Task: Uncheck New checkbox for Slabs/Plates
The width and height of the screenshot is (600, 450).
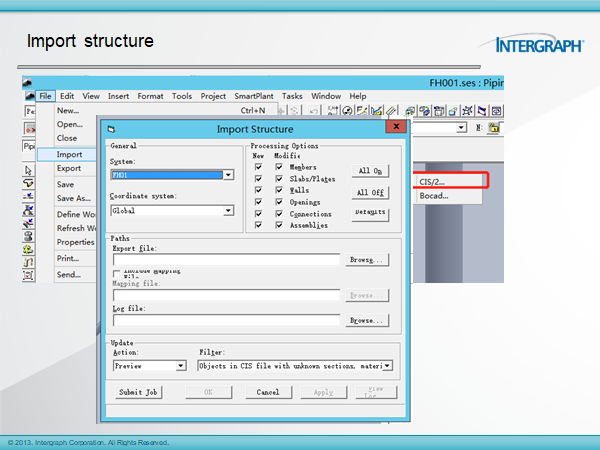Action: pyautogui.click(x=259, y=179)
